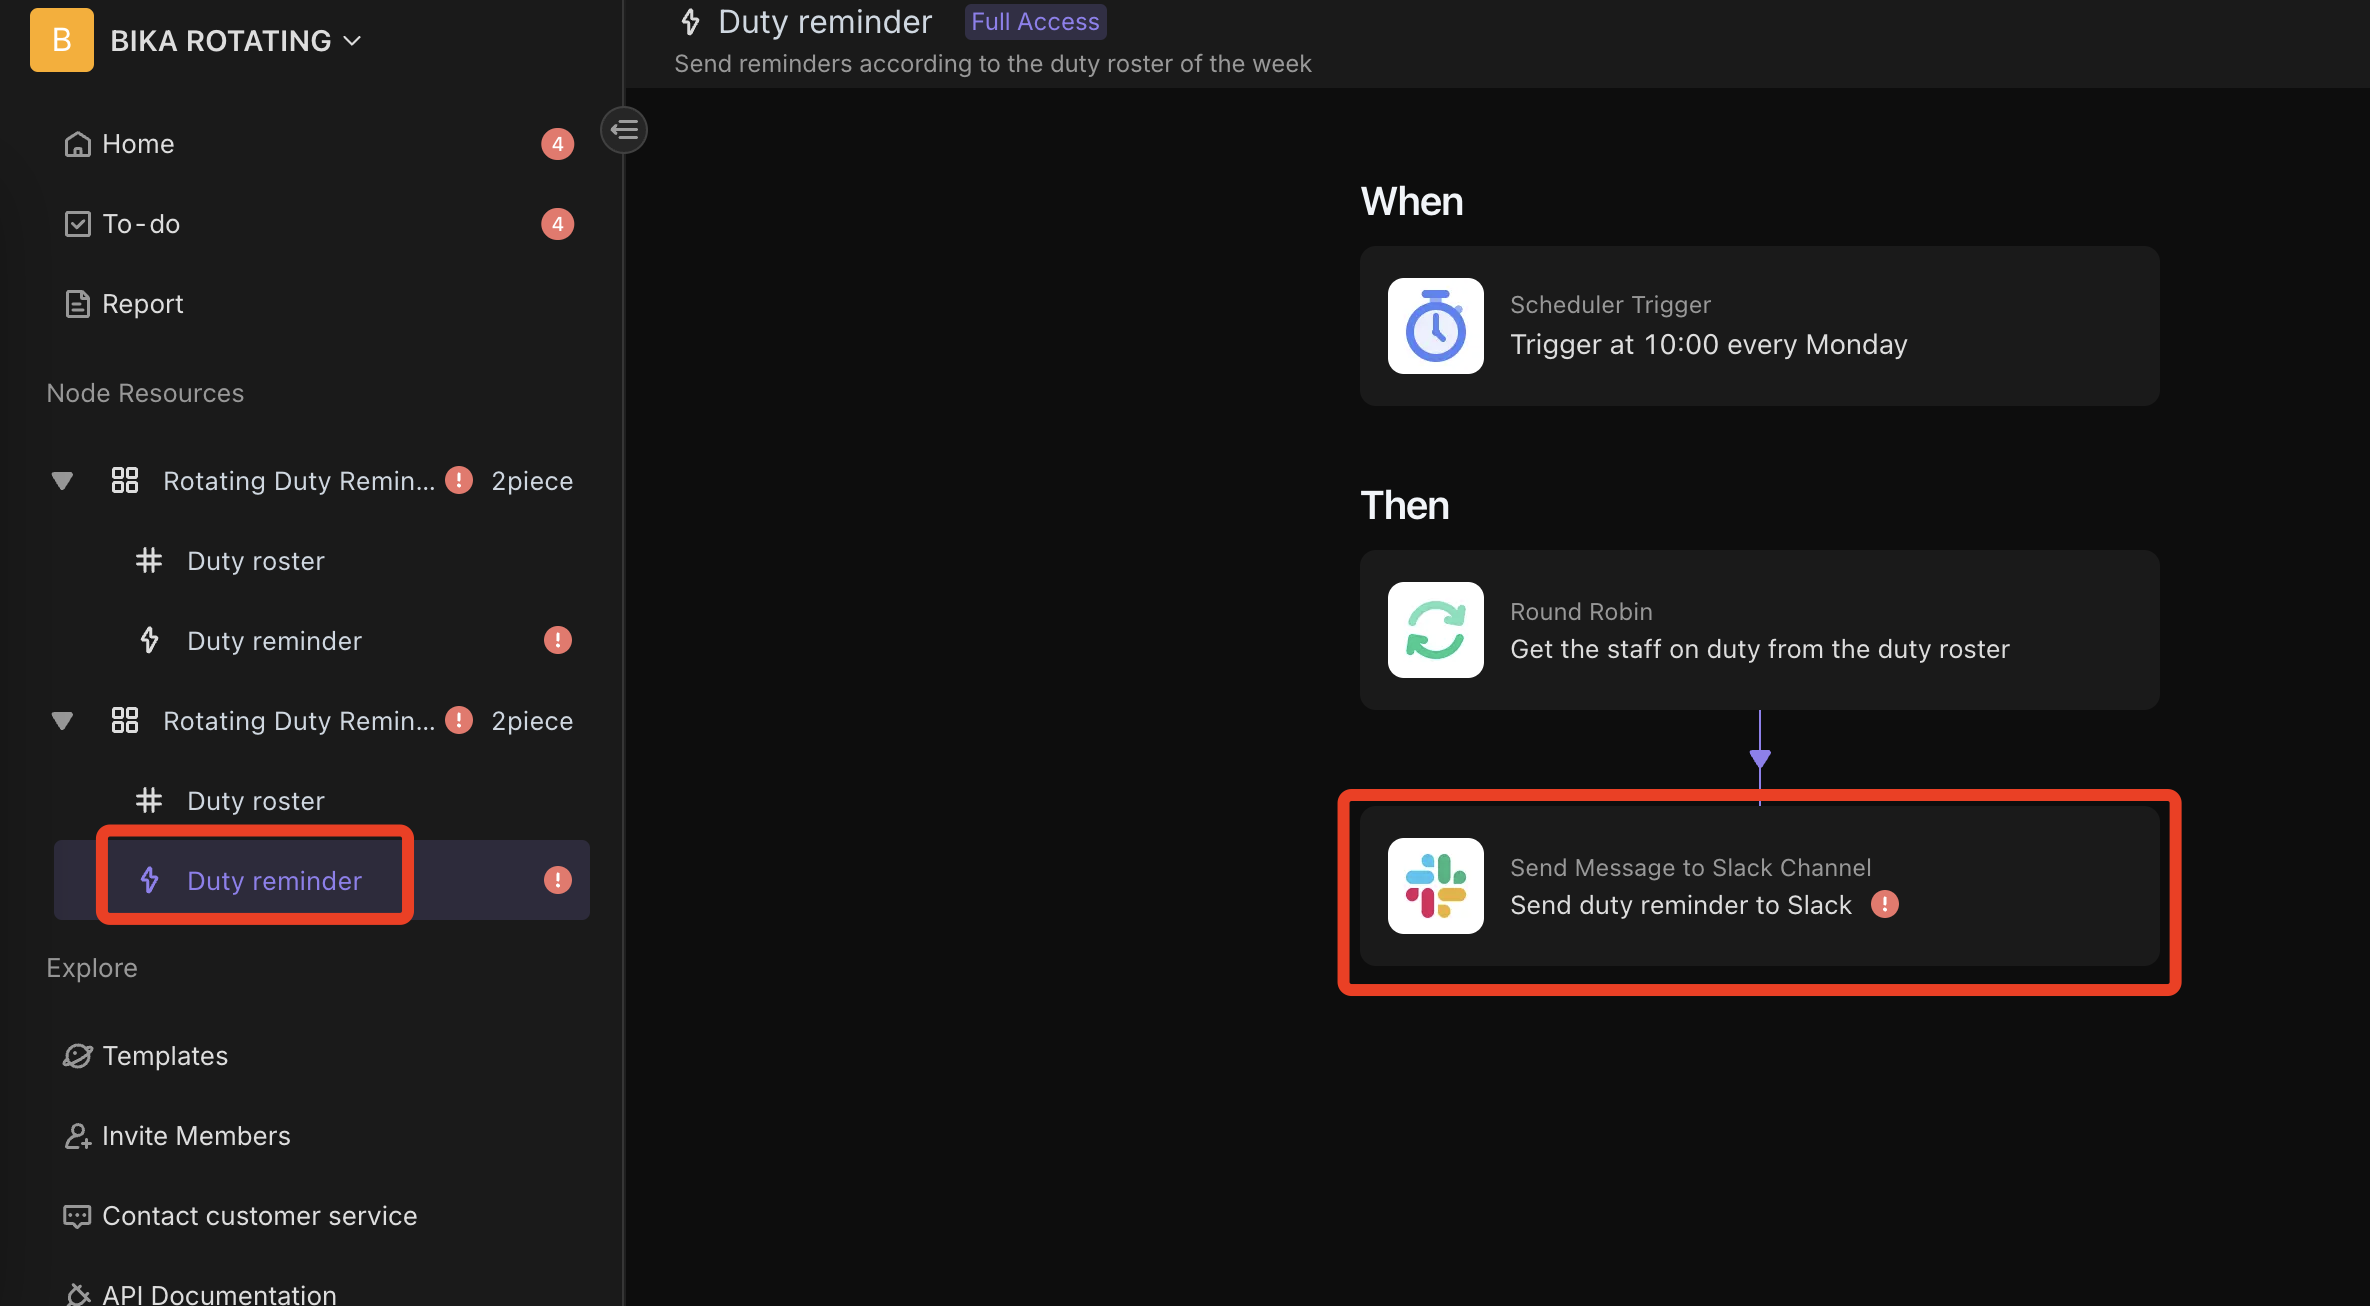Image resolution: width=2370 pixels, height=1306 pixels.
Task: Click the Duty reminder automation icon in sidebar
Action: 150,880
